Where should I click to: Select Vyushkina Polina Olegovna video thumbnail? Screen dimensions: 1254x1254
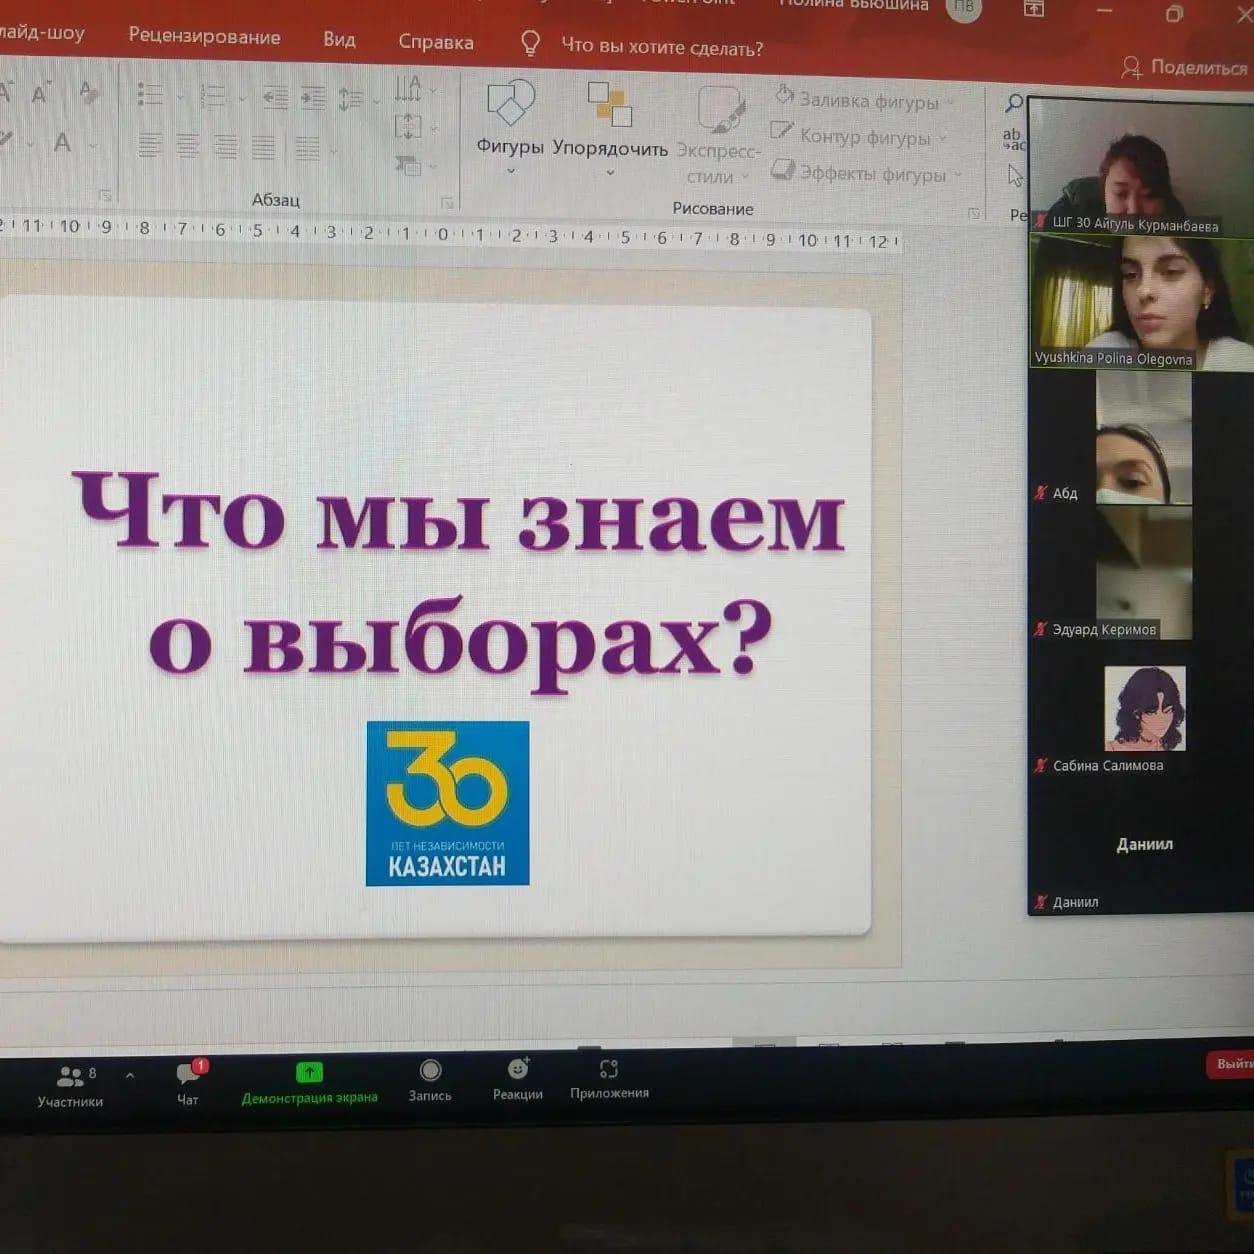tap(1140, 303)
